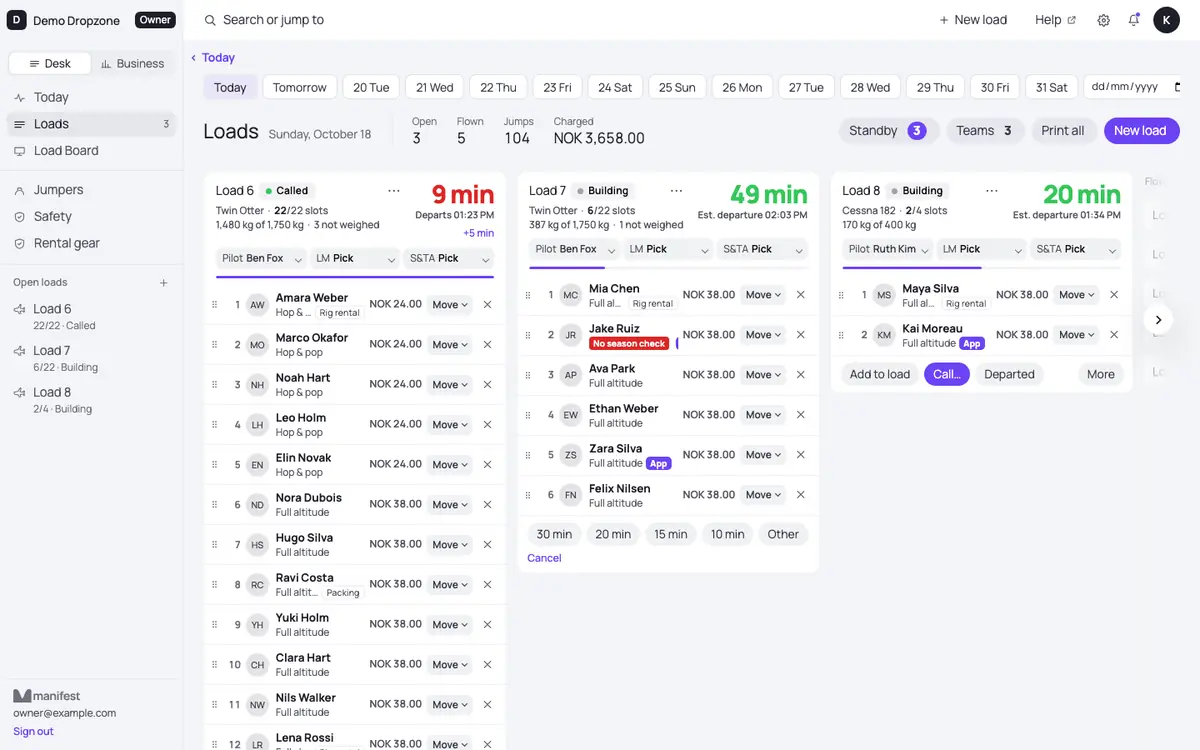Click search magnifier icon

click(210, 20)
